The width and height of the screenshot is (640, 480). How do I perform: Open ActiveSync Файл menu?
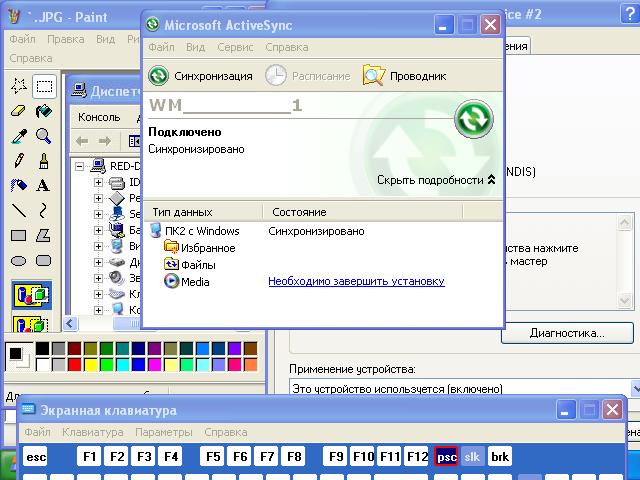(x=161, y=47)
